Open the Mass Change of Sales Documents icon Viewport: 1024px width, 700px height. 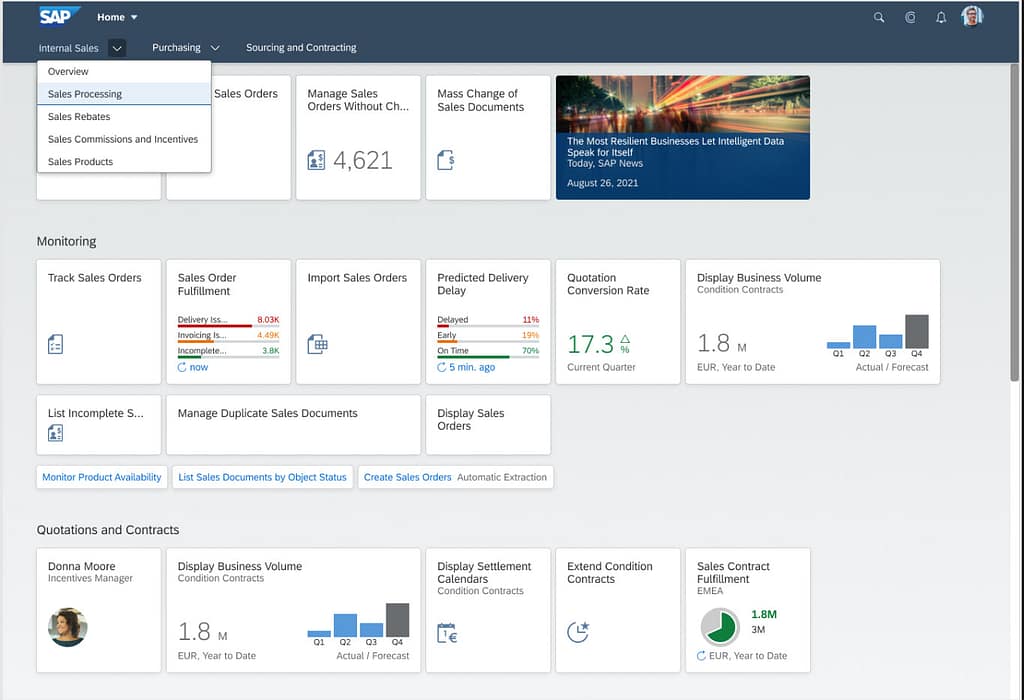coord(447,160)
